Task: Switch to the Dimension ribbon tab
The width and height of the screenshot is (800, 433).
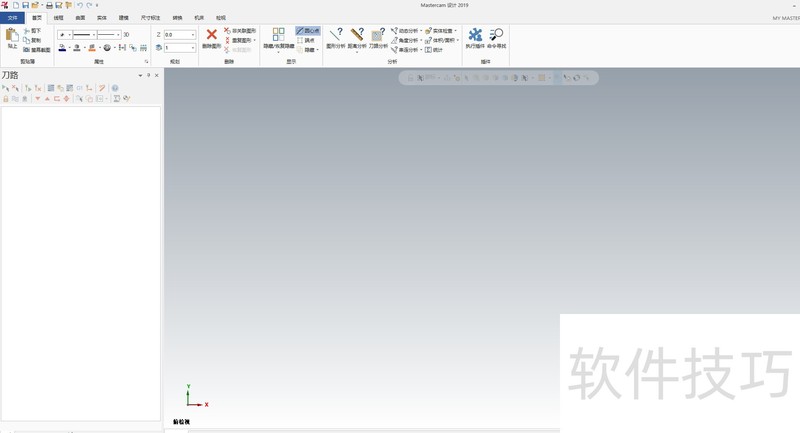Action: 150,18
